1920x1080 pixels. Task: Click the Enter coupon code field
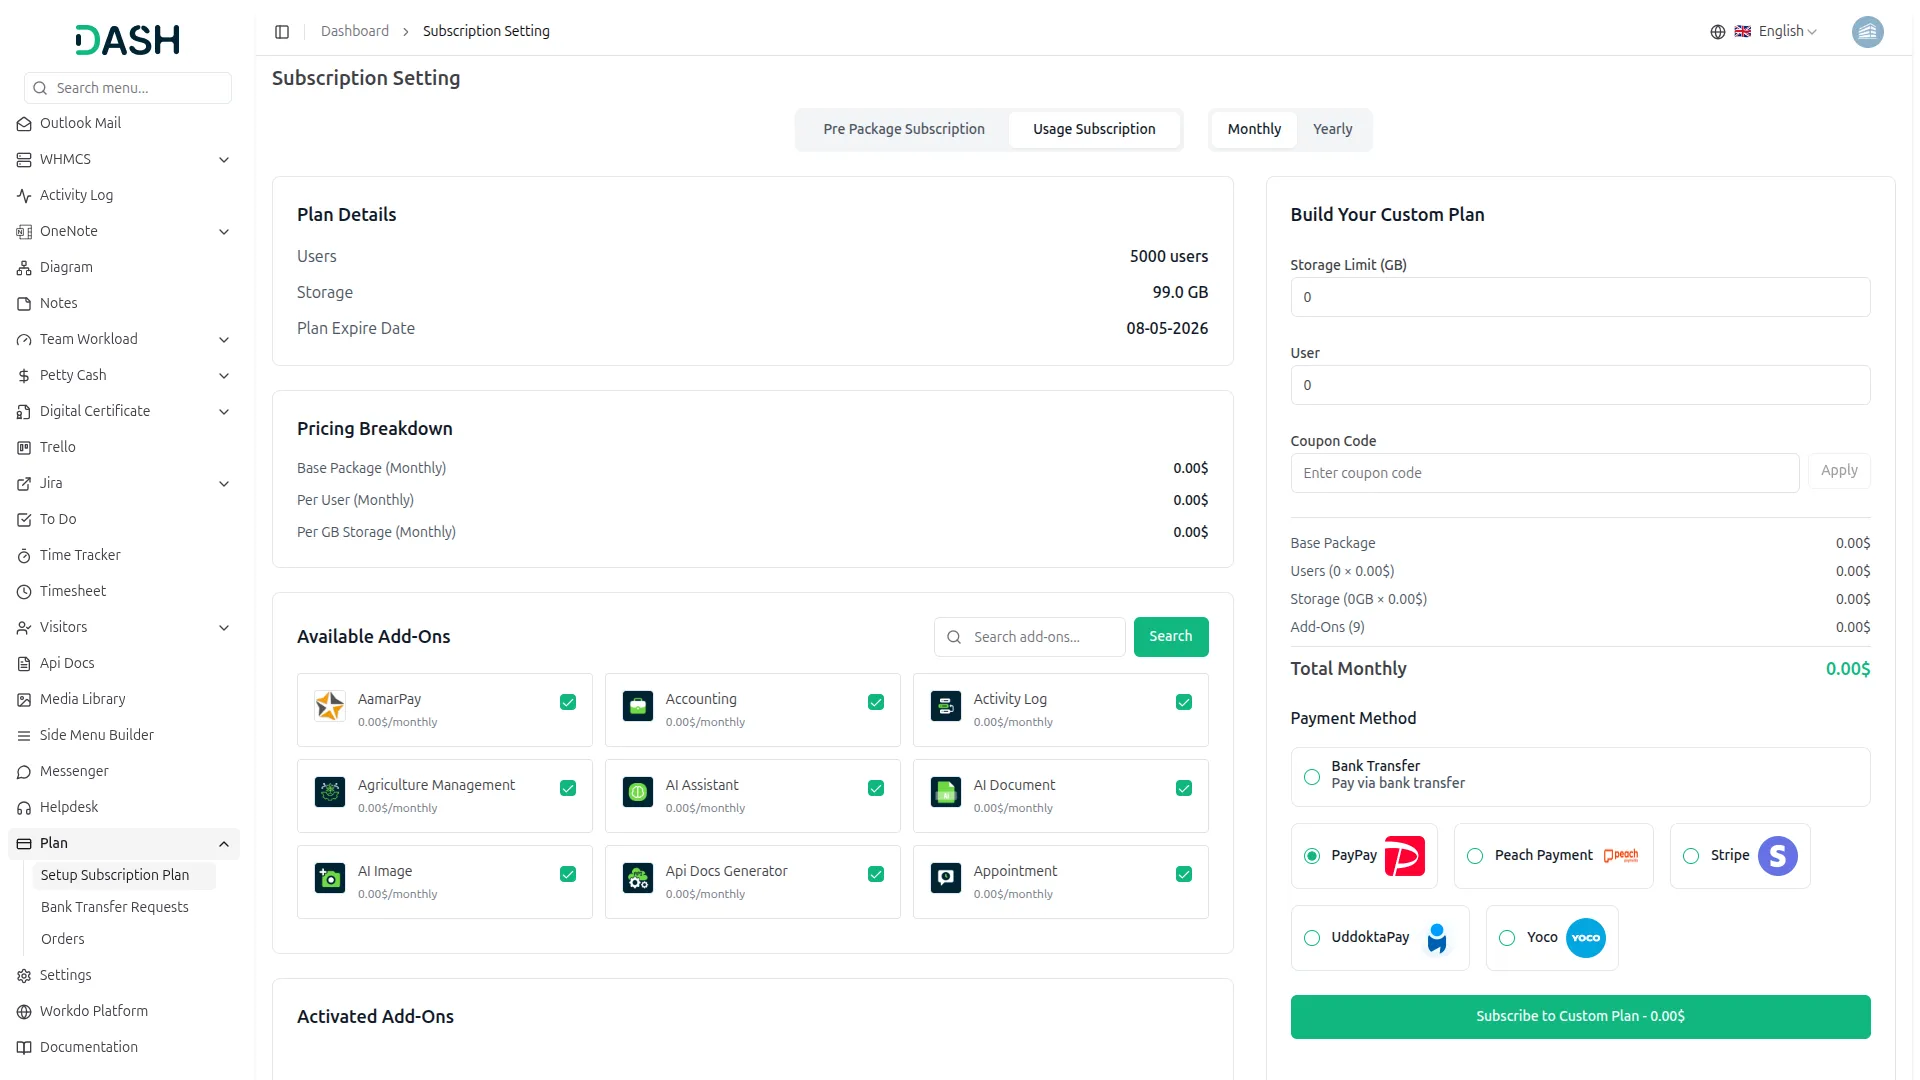(x=1544, y=473)
